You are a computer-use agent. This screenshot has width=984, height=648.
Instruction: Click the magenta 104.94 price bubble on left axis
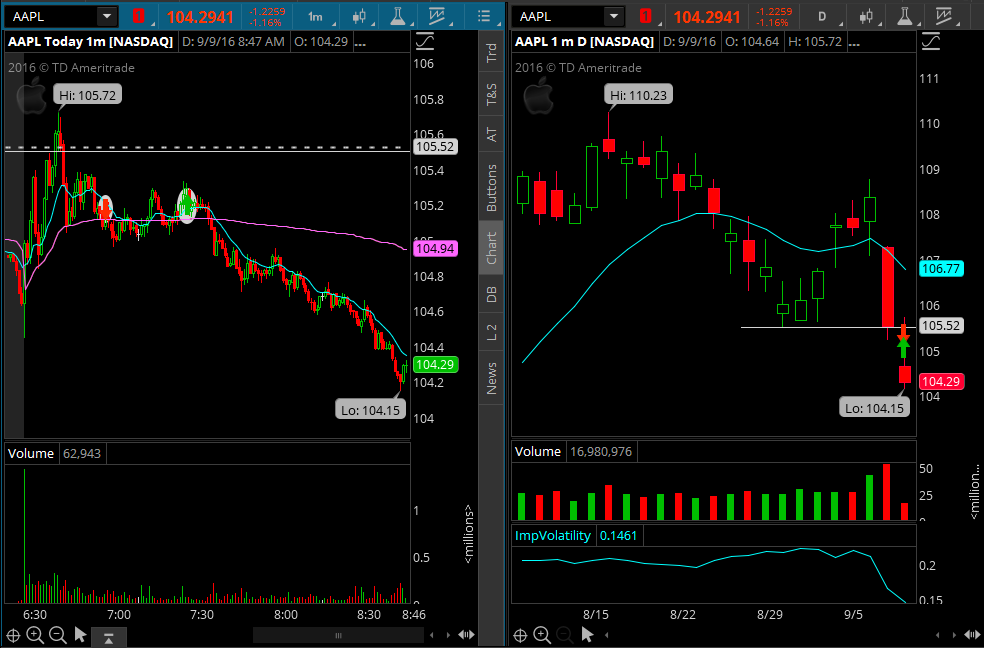coord(435,248)
